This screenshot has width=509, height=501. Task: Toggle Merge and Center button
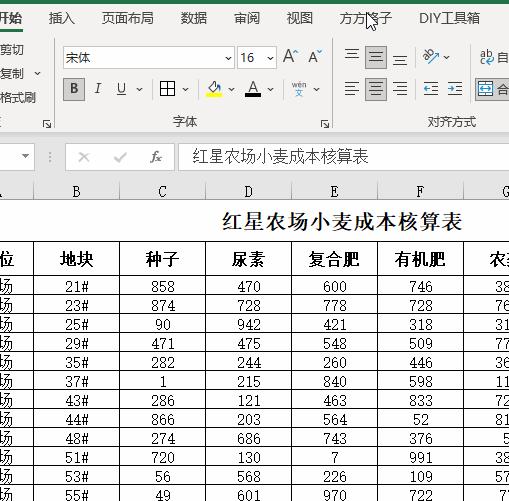(x=492, y=89)
